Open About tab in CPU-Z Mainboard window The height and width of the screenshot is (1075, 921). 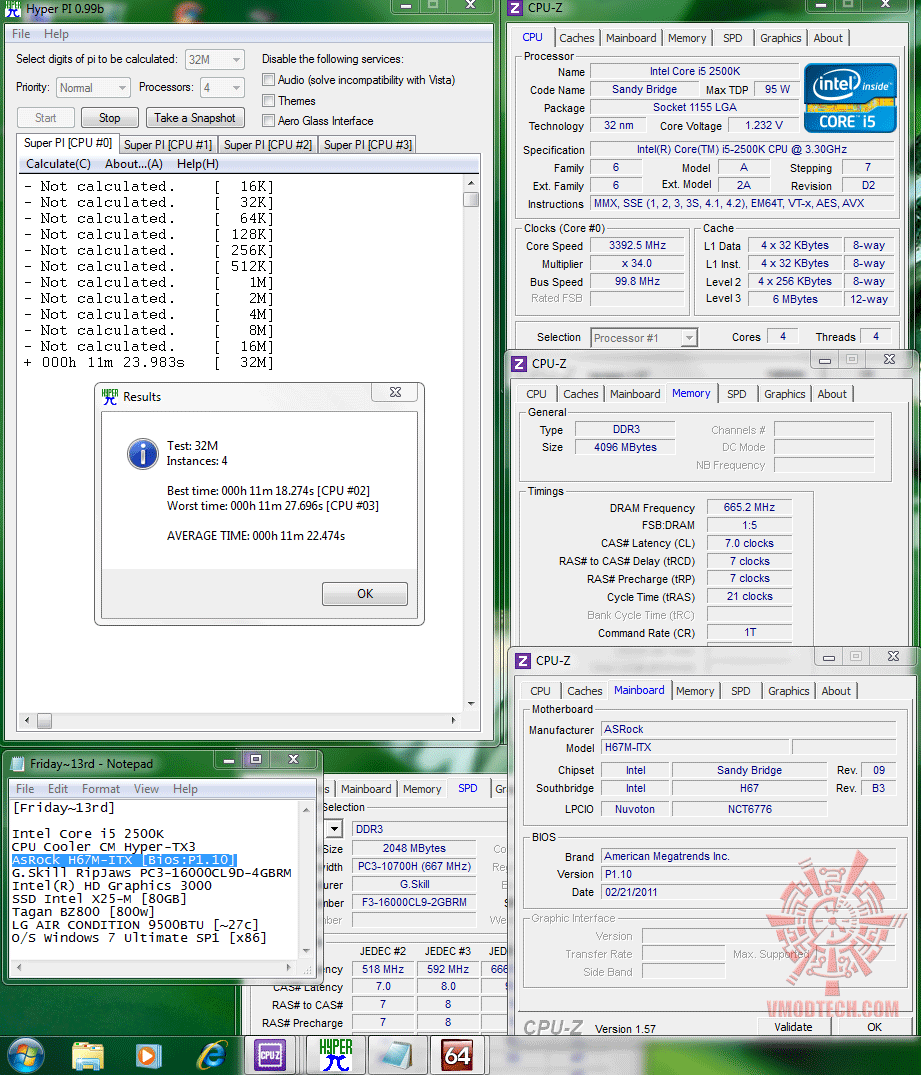836,691
